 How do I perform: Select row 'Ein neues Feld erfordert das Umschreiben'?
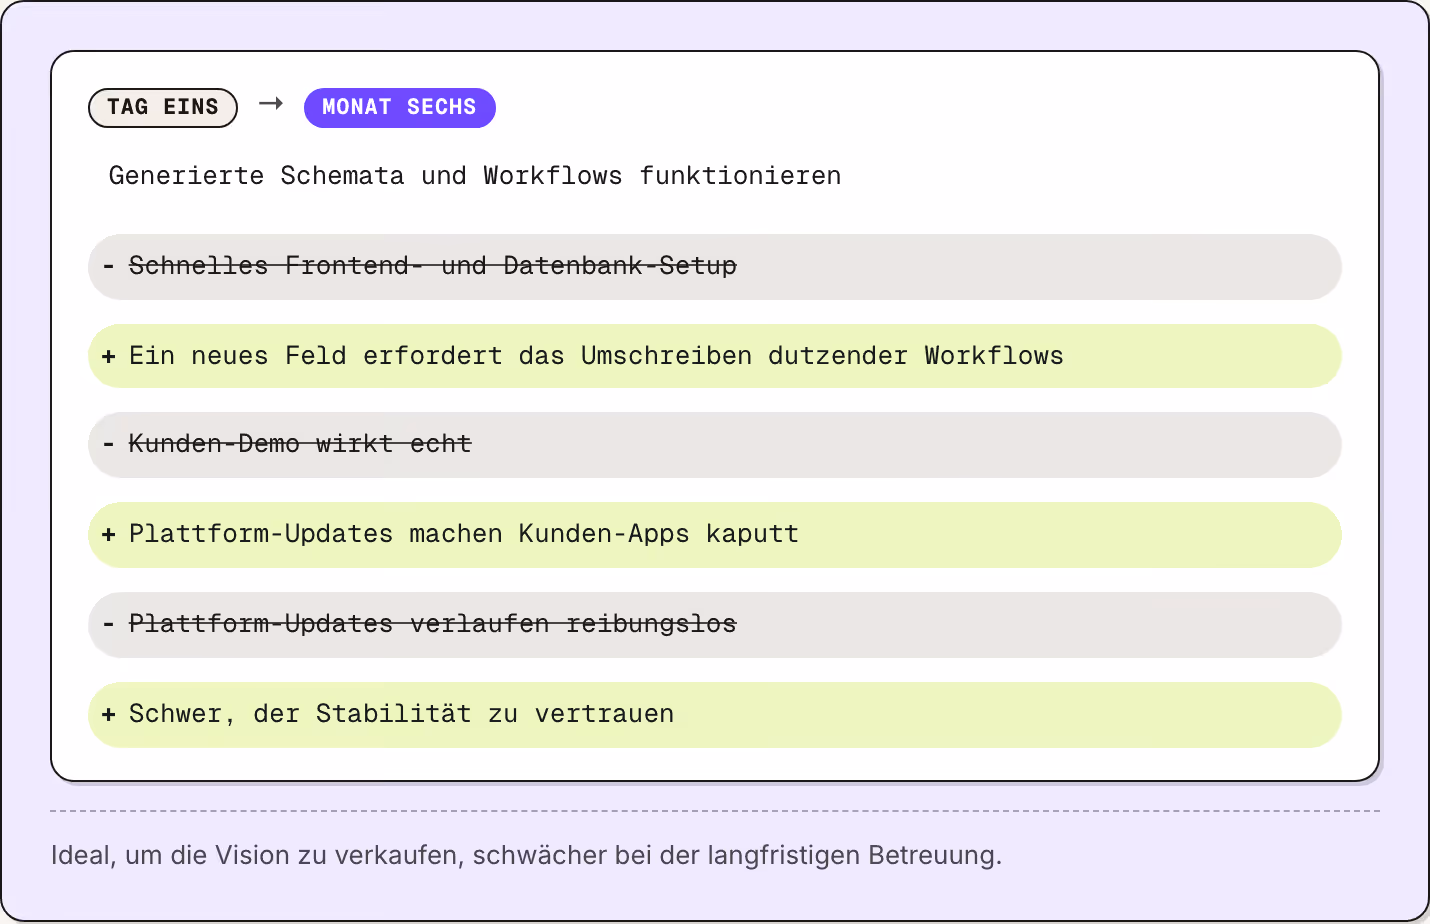click(x=715, y=356)
